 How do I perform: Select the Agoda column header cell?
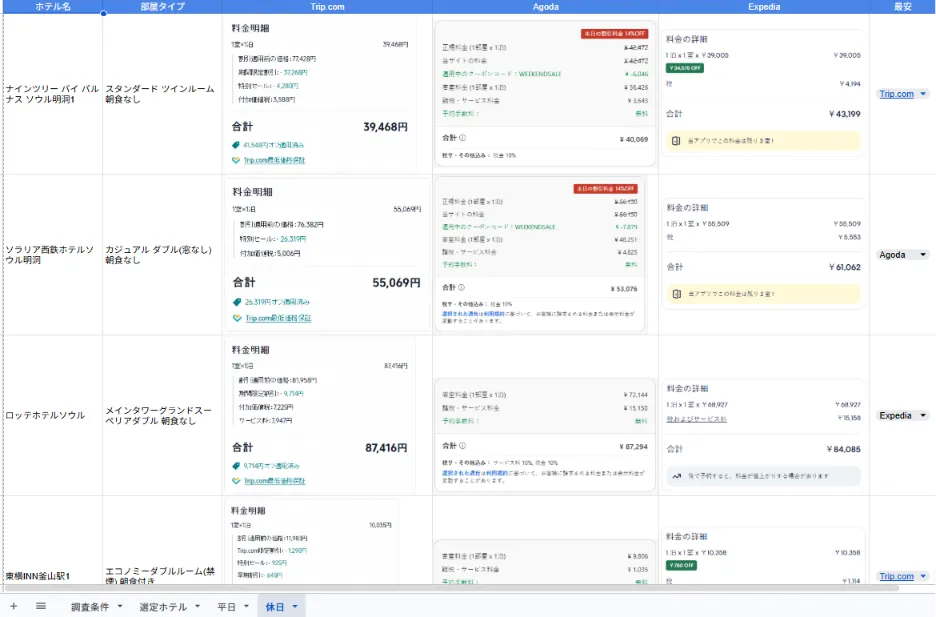pos(546,7)
